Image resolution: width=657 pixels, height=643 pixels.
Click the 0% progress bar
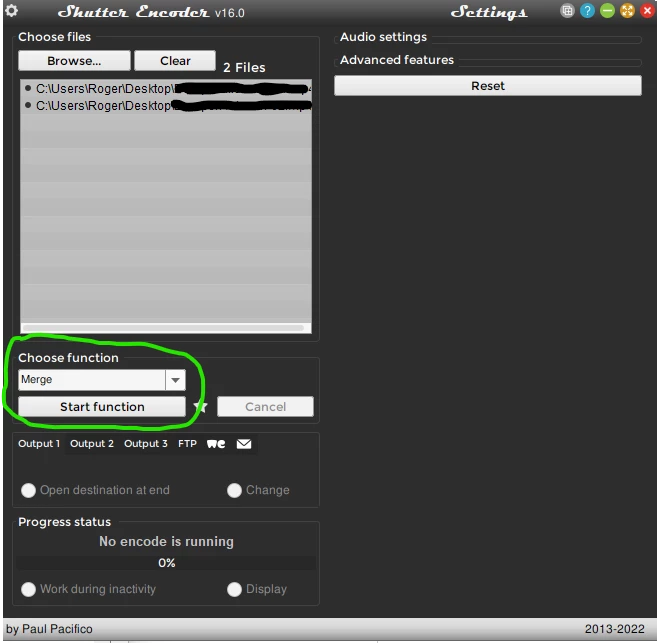(x=166, y=563)
